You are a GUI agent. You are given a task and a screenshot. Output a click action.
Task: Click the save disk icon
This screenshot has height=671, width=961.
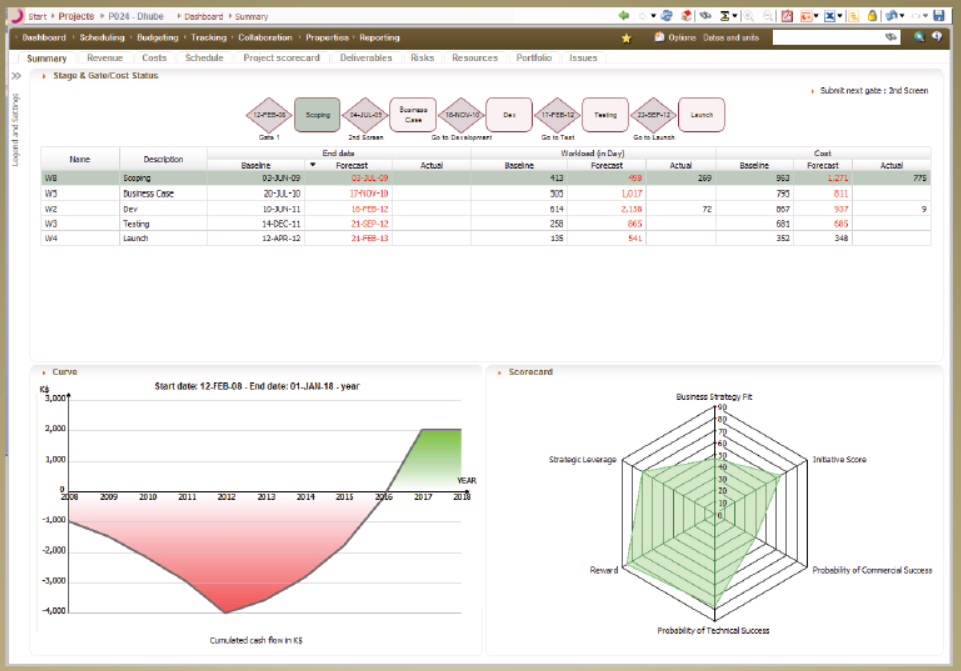(x=938, y=16)
